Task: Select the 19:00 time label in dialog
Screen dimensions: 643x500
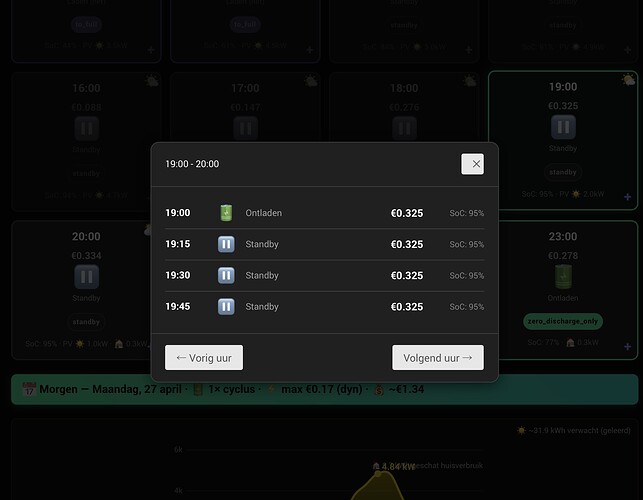Action: pos(178,213)
